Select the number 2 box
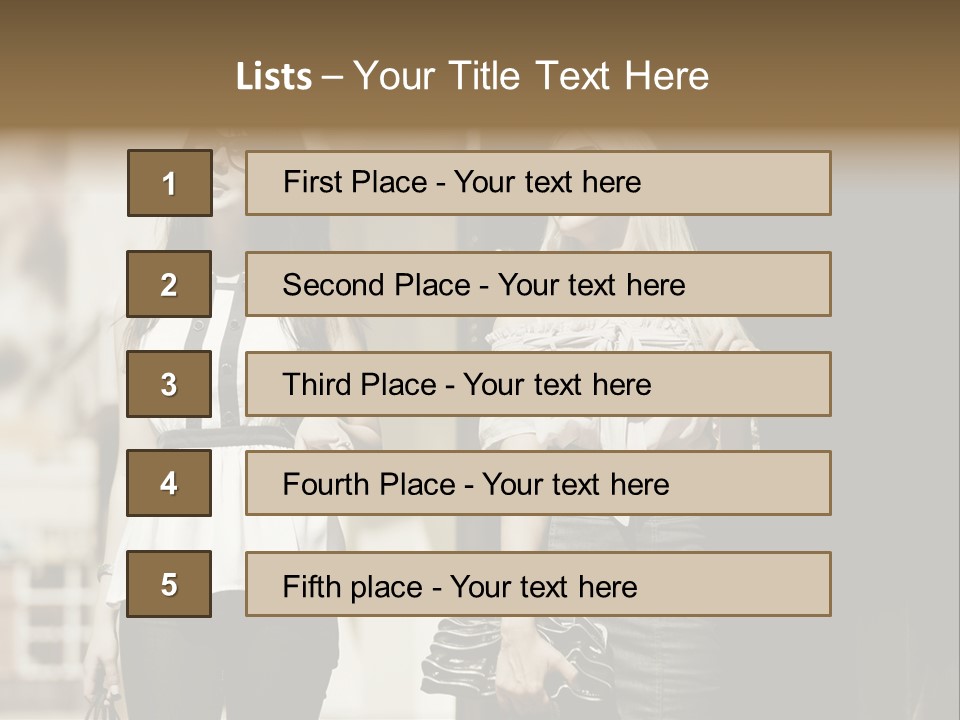Image resolution: width=960 pixels, height=720 pixels. click(169, 284)
